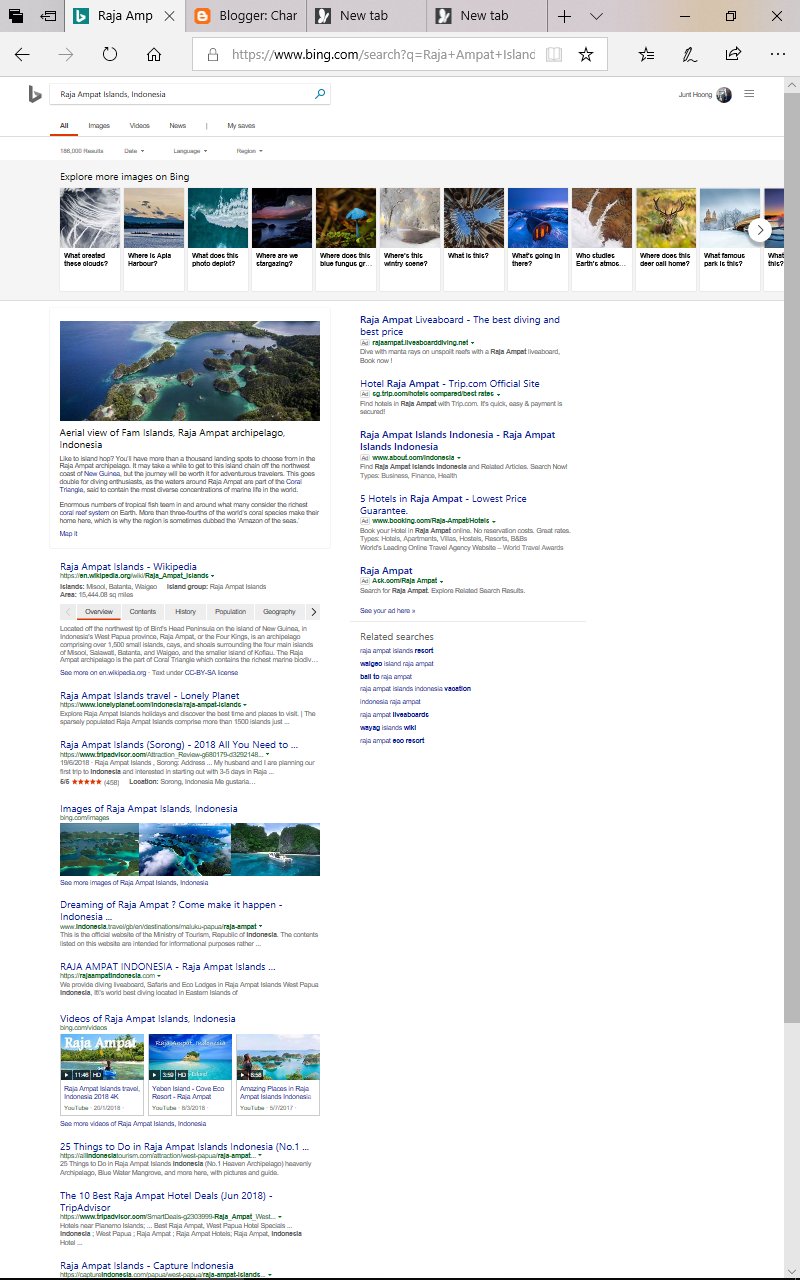
Task: Open Raja Ampat Islands travel Lonely Planet
Action: [x=150, y=696]
